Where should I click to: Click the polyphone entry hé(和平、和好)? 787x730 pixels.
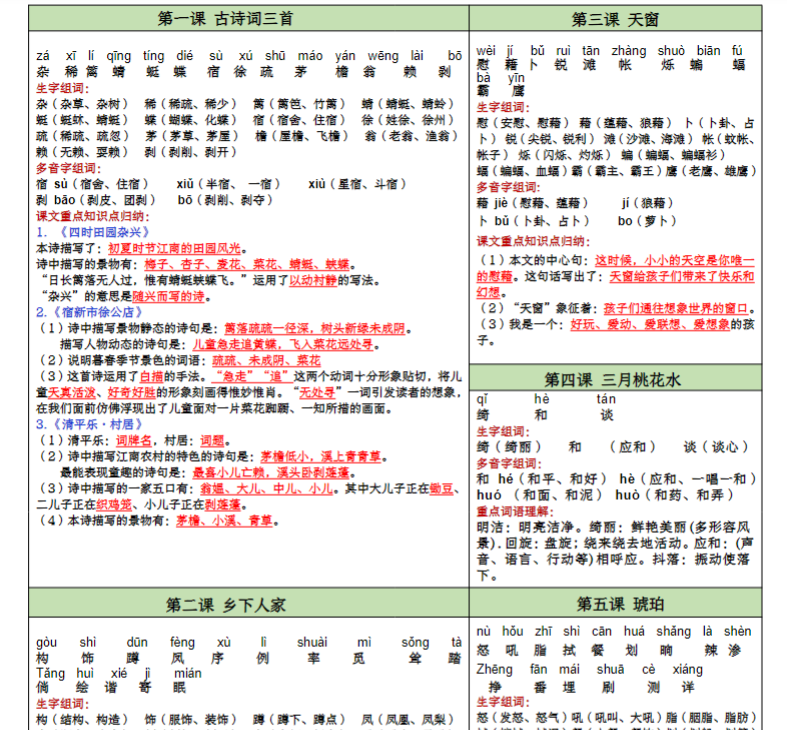pos(552,479)
